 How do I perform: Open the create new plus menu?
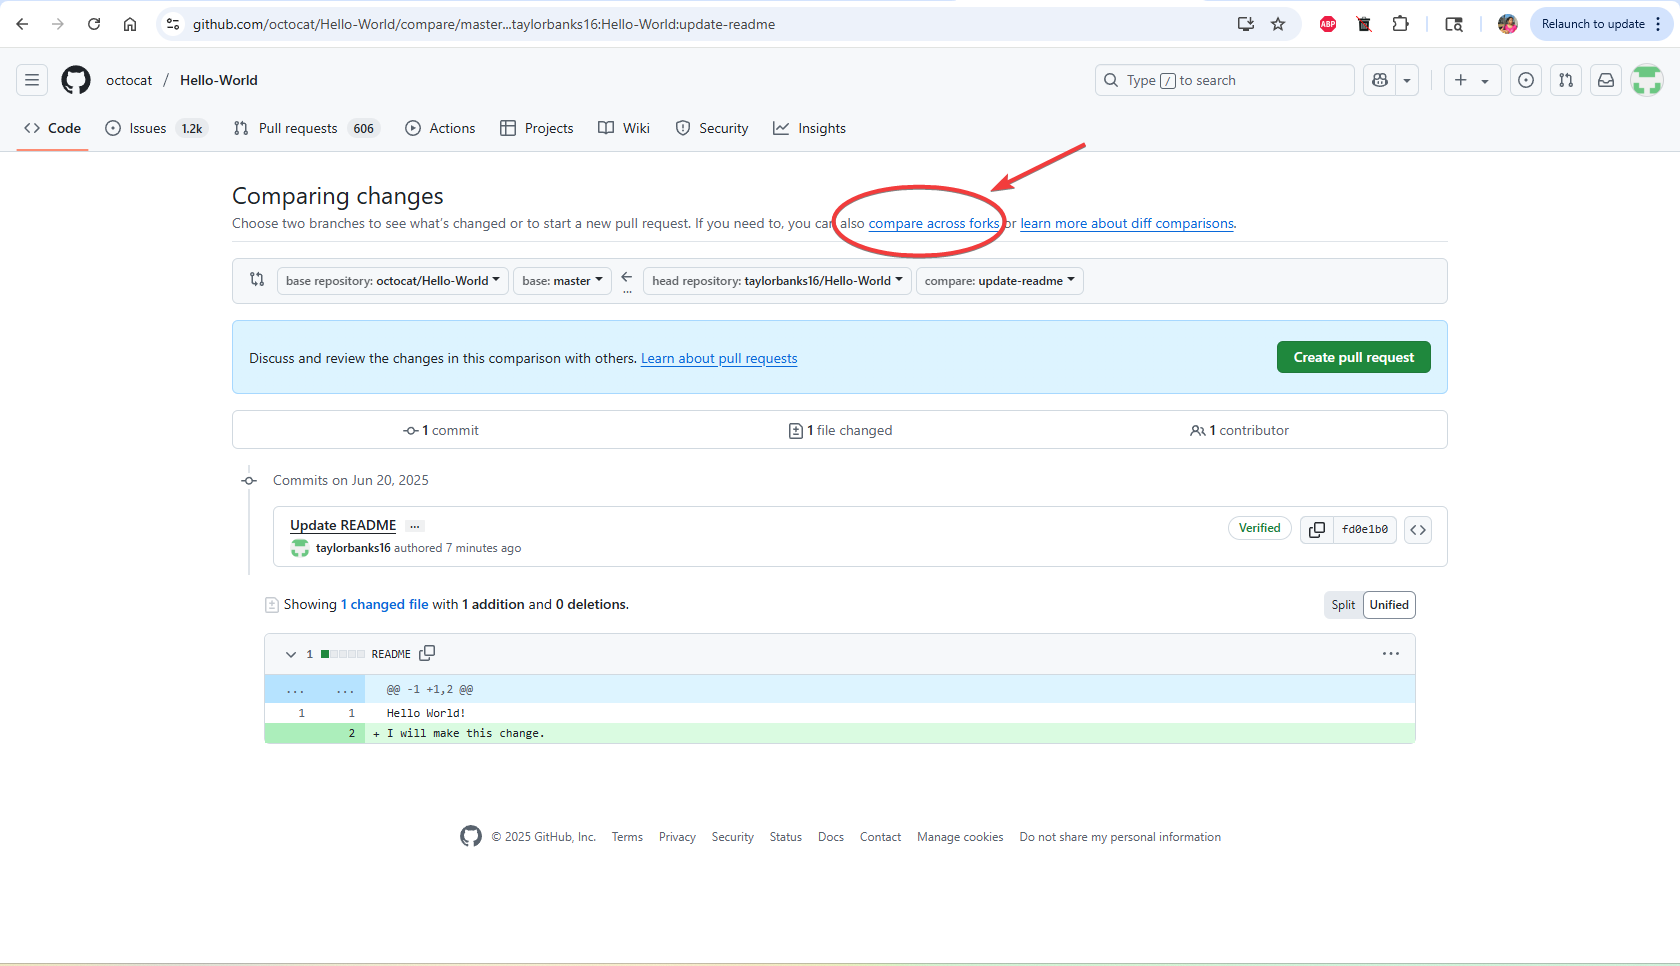point(1472,80)
